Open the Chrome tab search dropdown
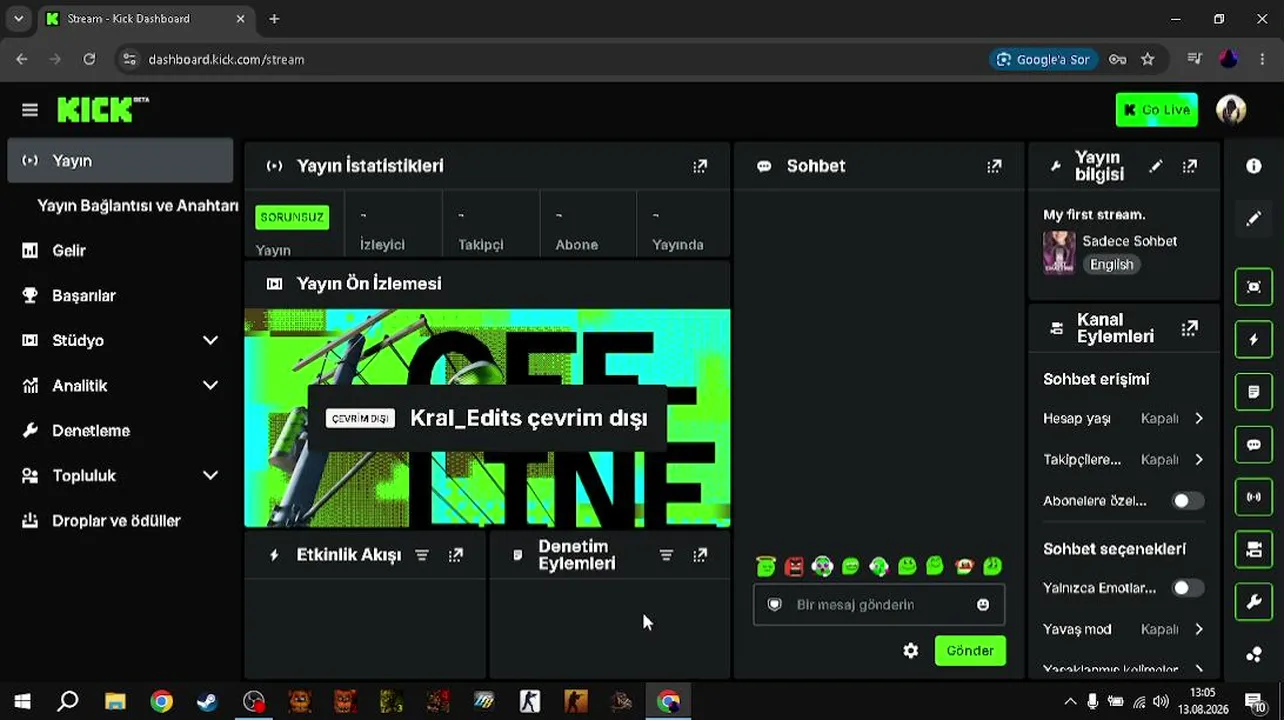Viewport: 1284px width, 720px height. [x=18, y=18]
